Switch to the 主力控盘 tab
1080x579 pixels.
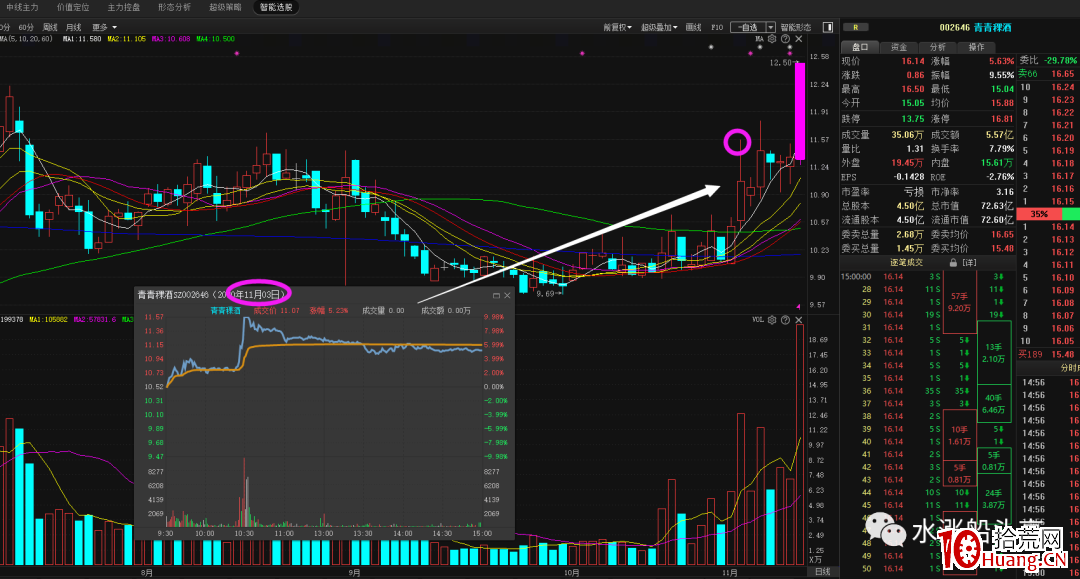coord(124,7)
